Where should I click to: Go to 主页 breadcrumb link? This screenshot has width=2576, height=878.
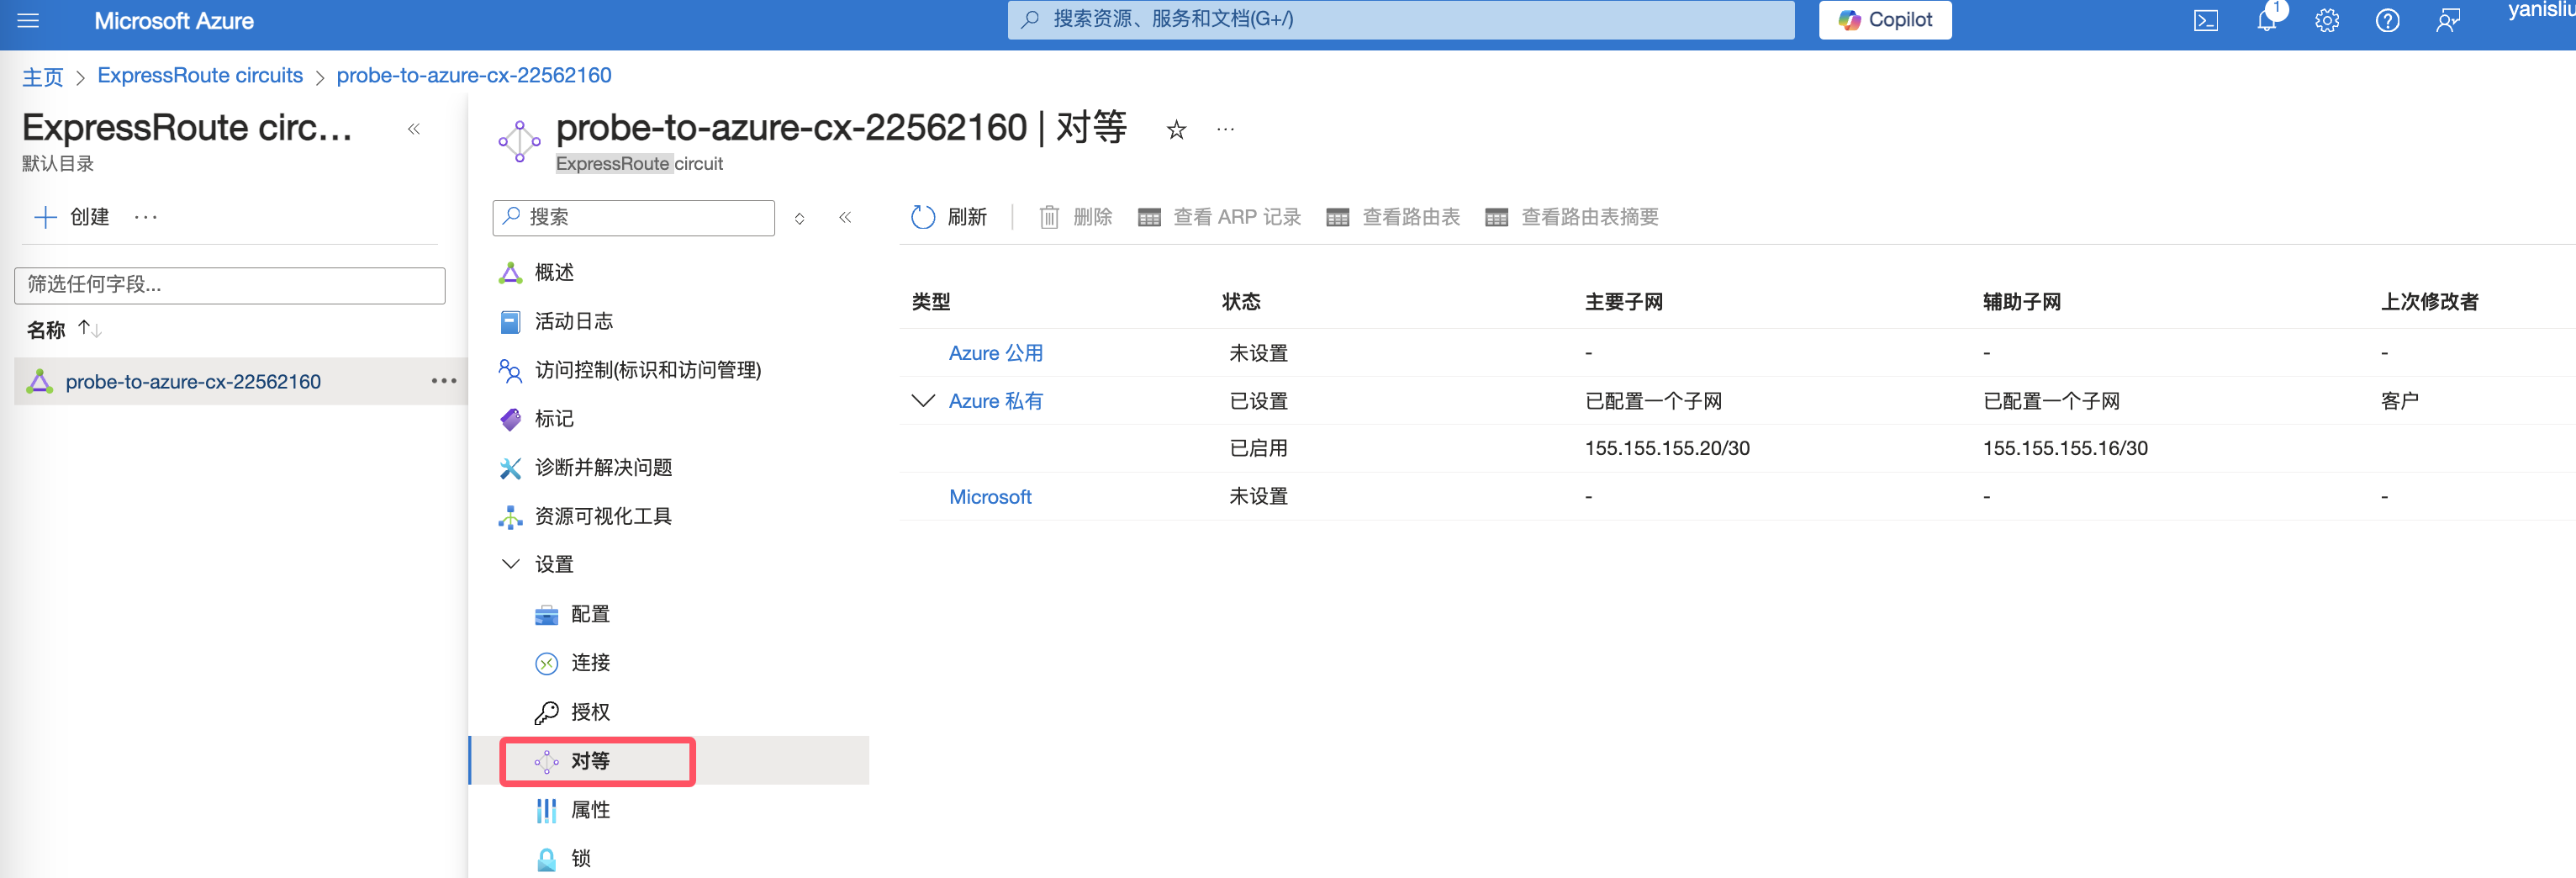pyautogui.click(x=43, y=76)
